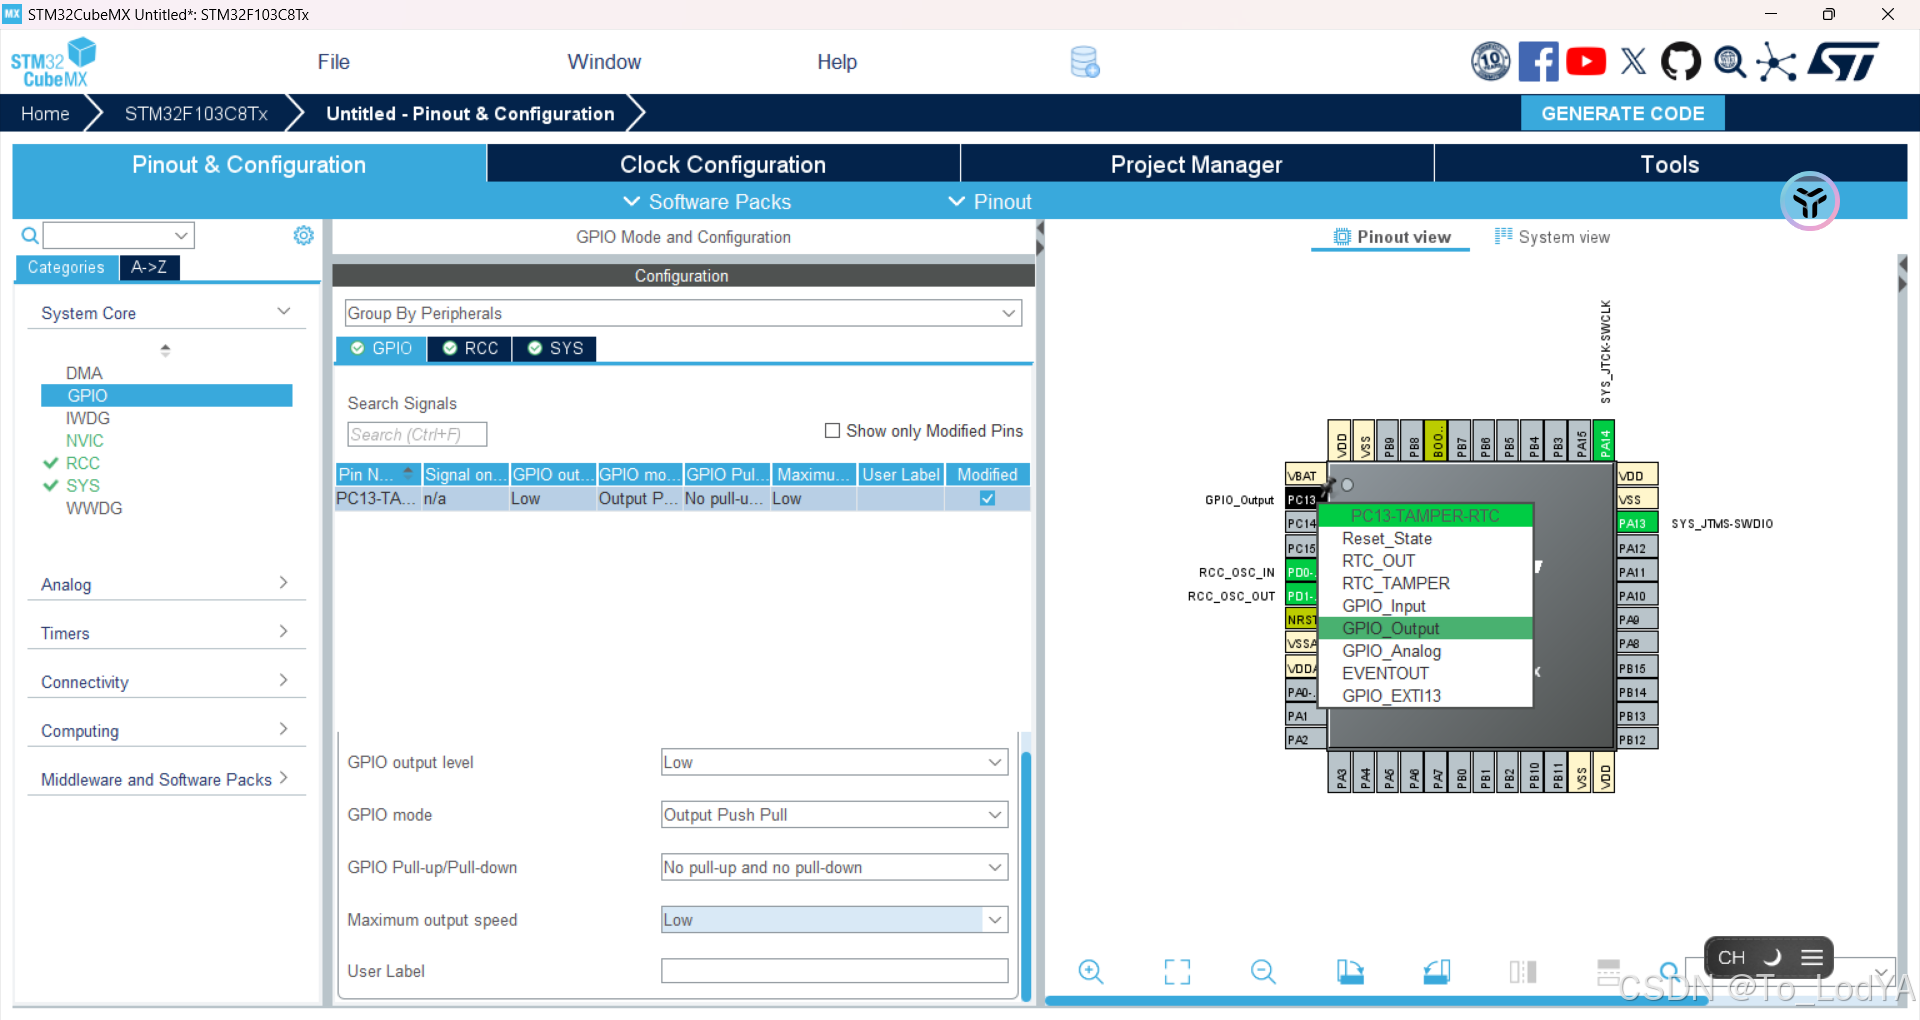The height and width of the screenshot is (1020, 1920).
Task: Switch to Project Manager tab
Action: coord(1196,164)
